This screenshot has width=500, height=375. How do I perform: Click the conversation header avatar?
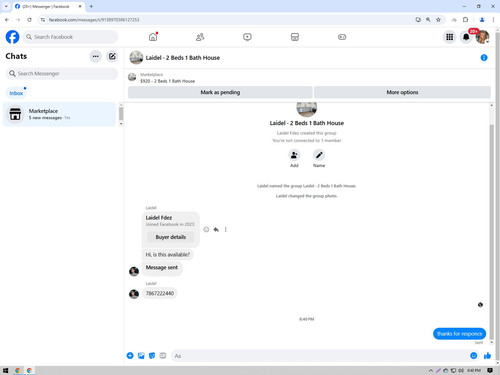136,58
